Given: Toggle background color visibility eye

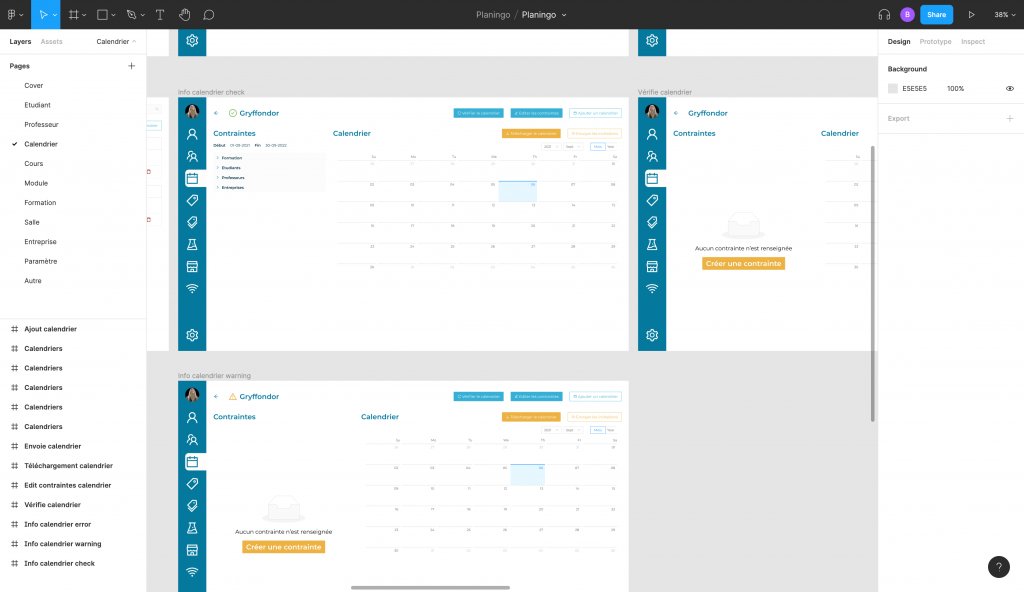Looking at the screenshot, I should coord(1009,88).
